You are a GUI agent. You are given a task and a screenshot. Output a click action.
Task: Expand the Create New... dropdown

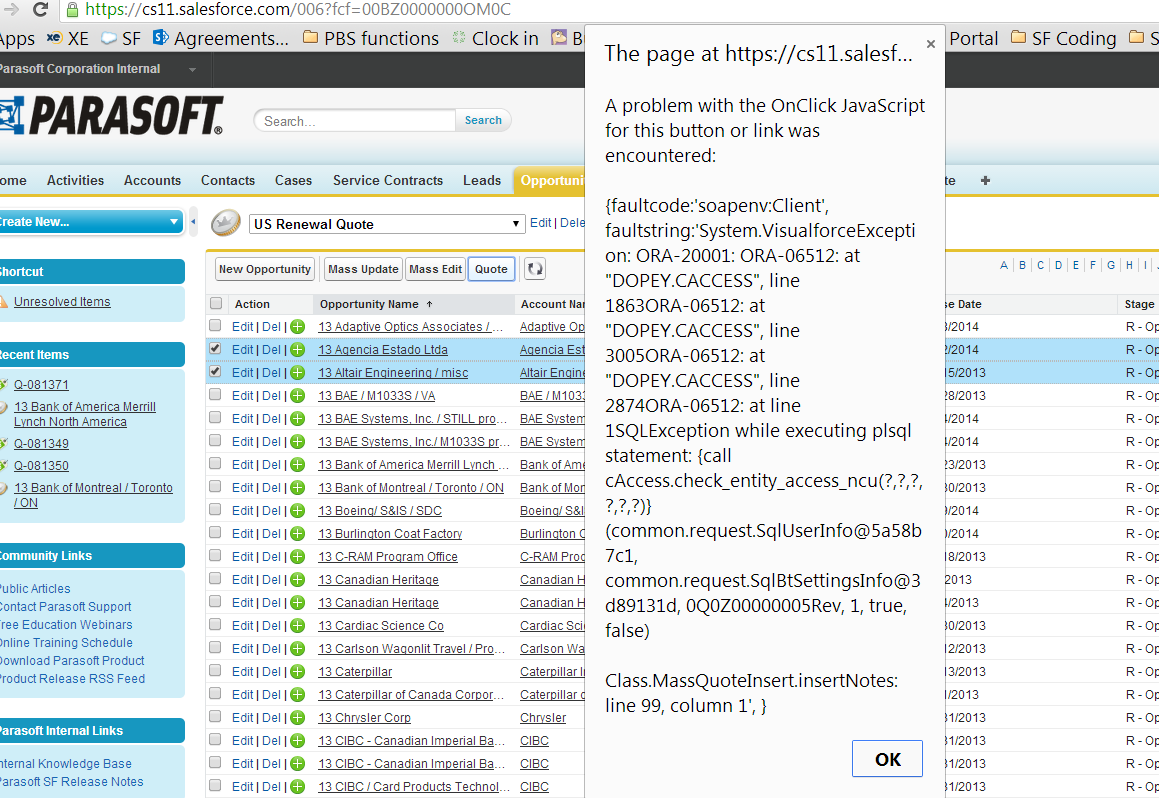coord(90,222)
